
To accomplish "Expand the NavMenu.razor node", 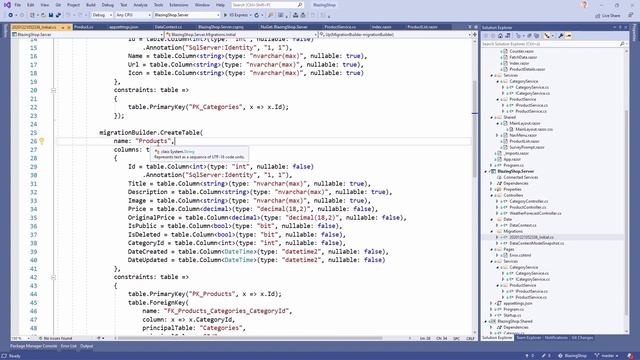I will click(498, 135).
